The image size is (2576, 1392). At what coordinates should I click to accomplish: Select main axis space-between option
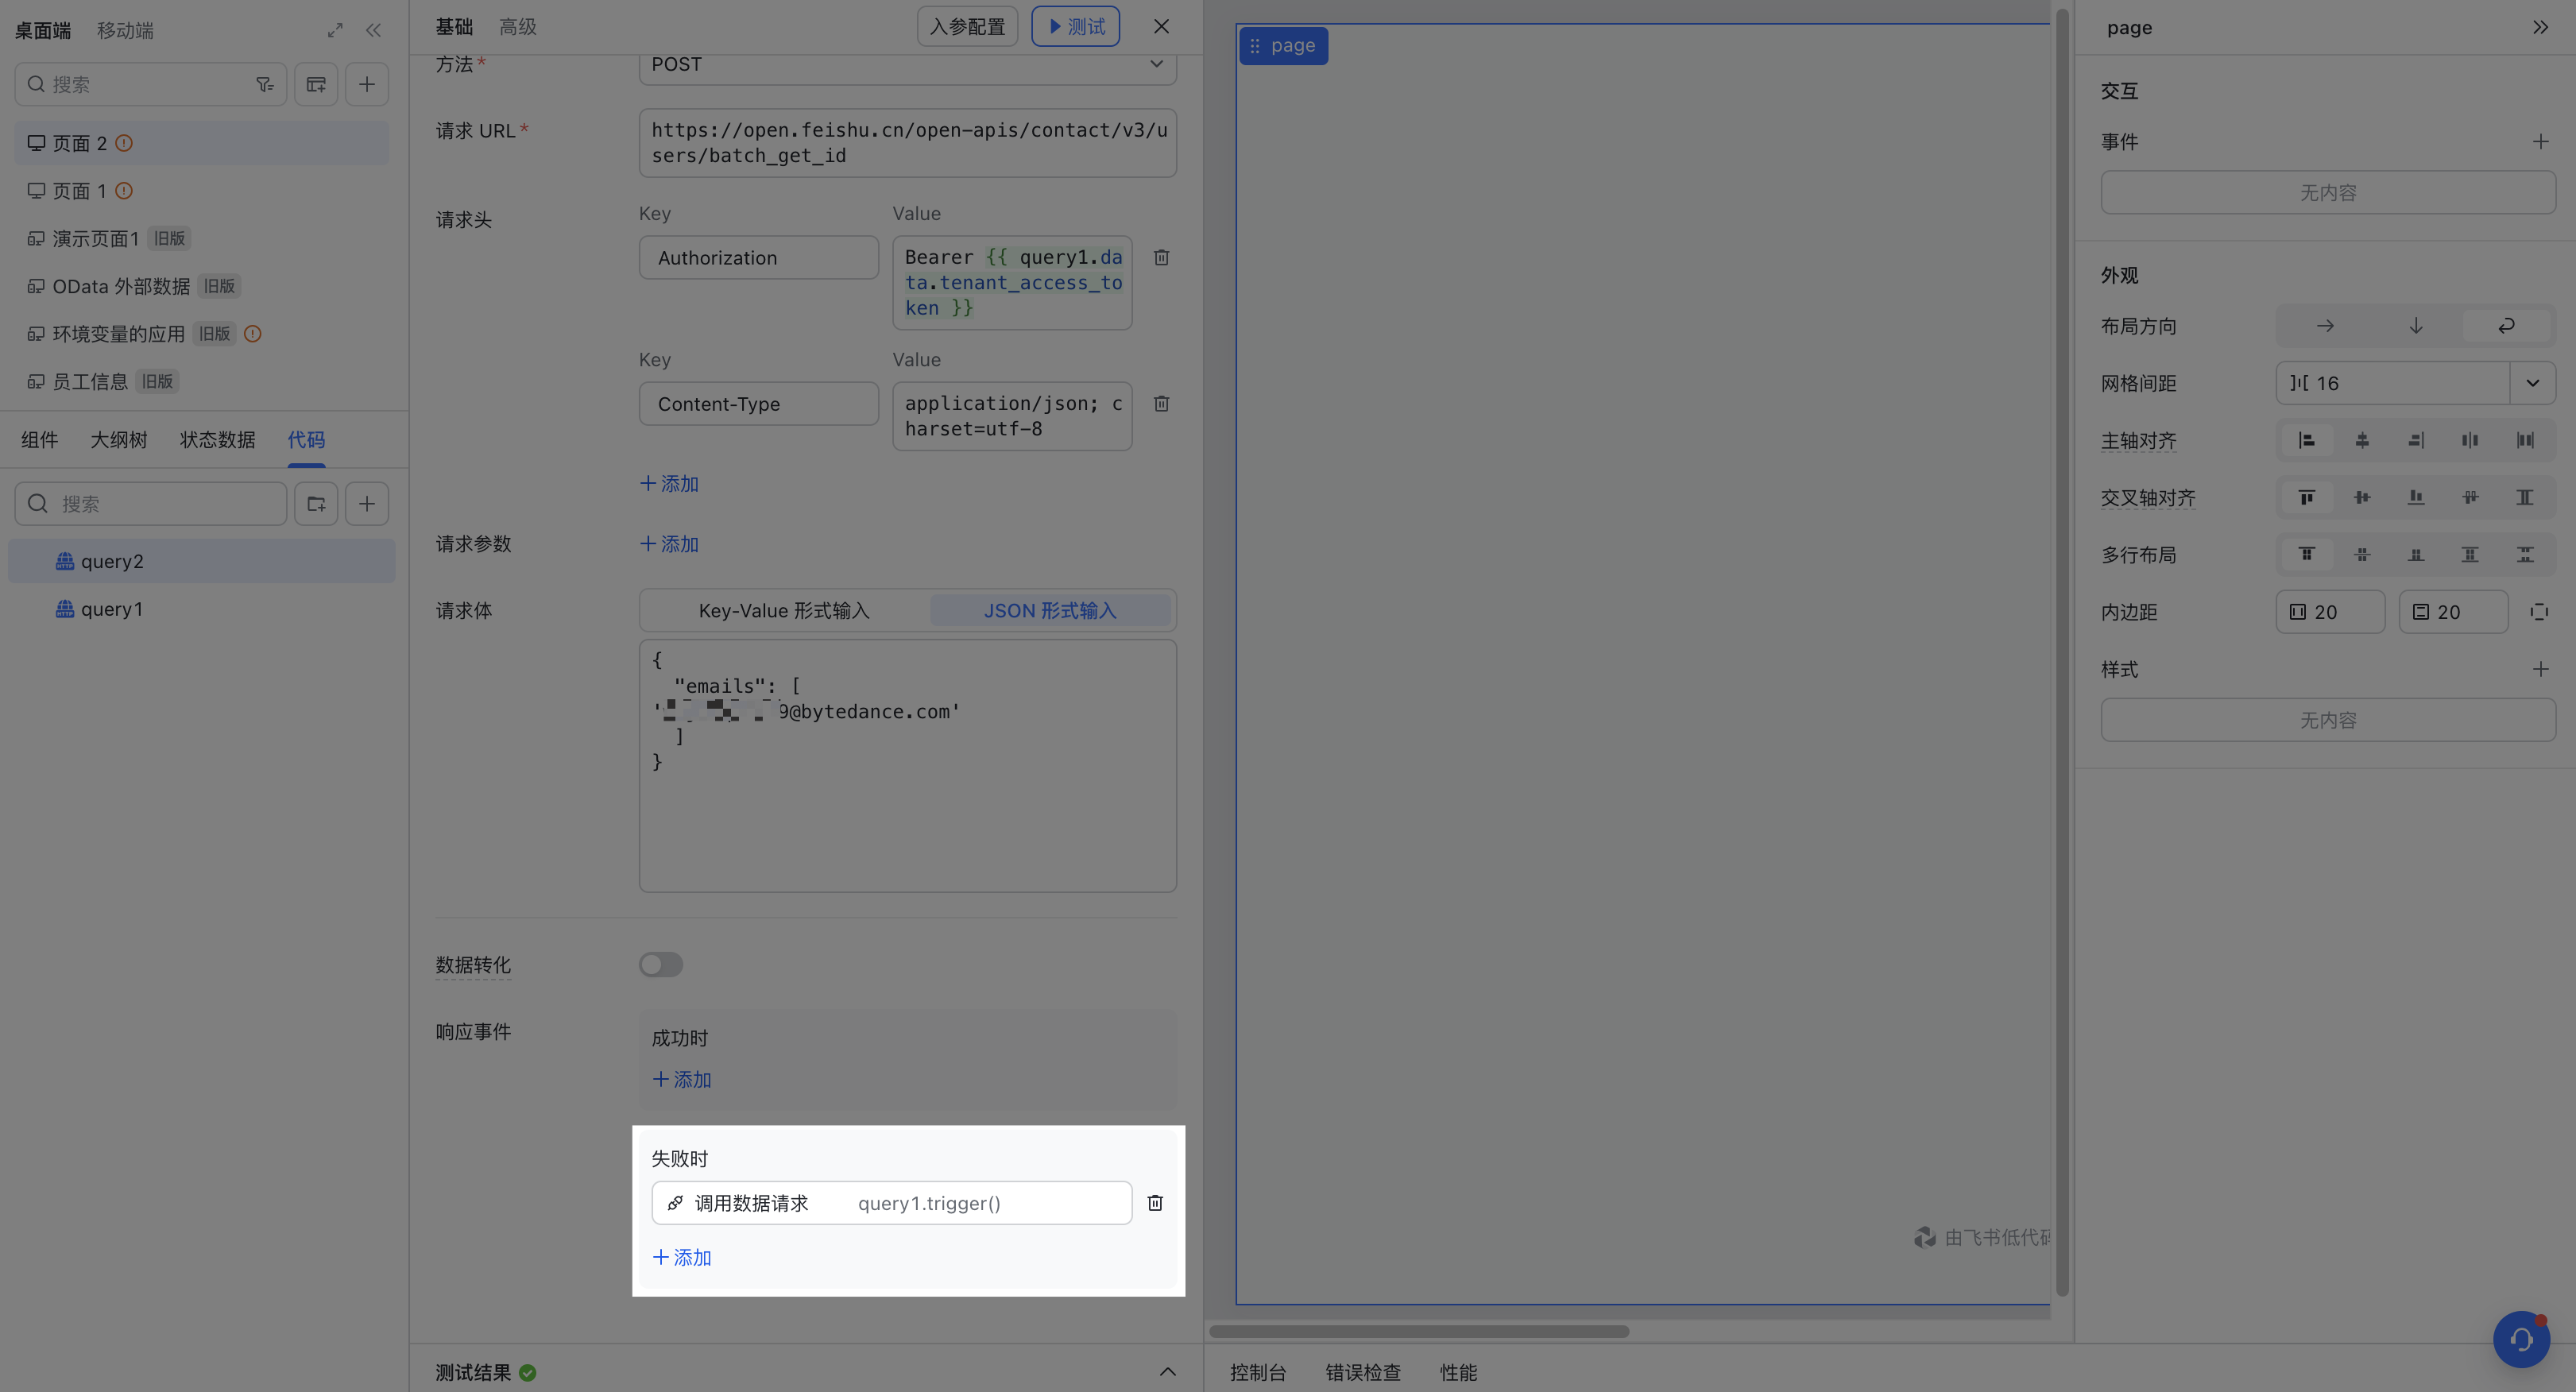(x=2470, y=441)
